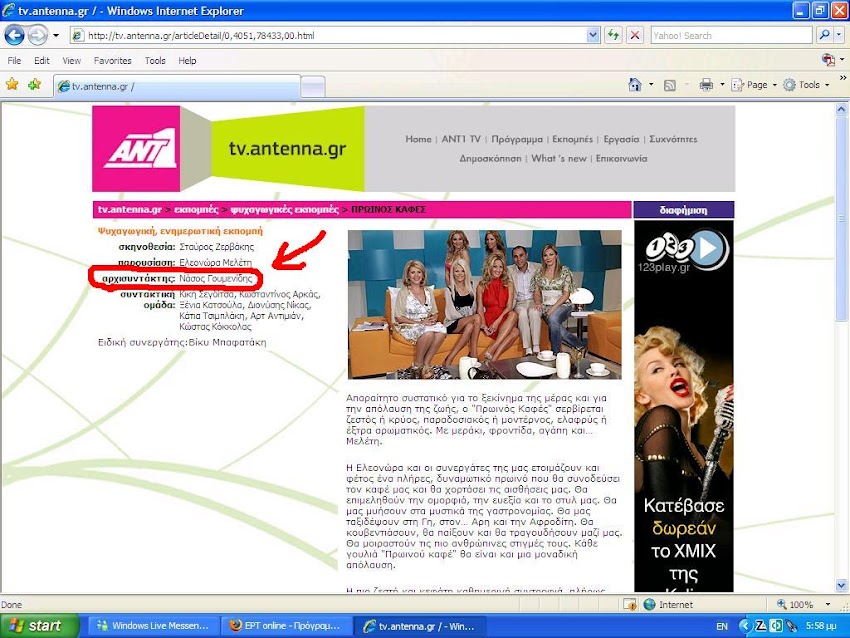Open the Page command menu
The height and width of the screenshot is (638, 850).
(754, 85)
